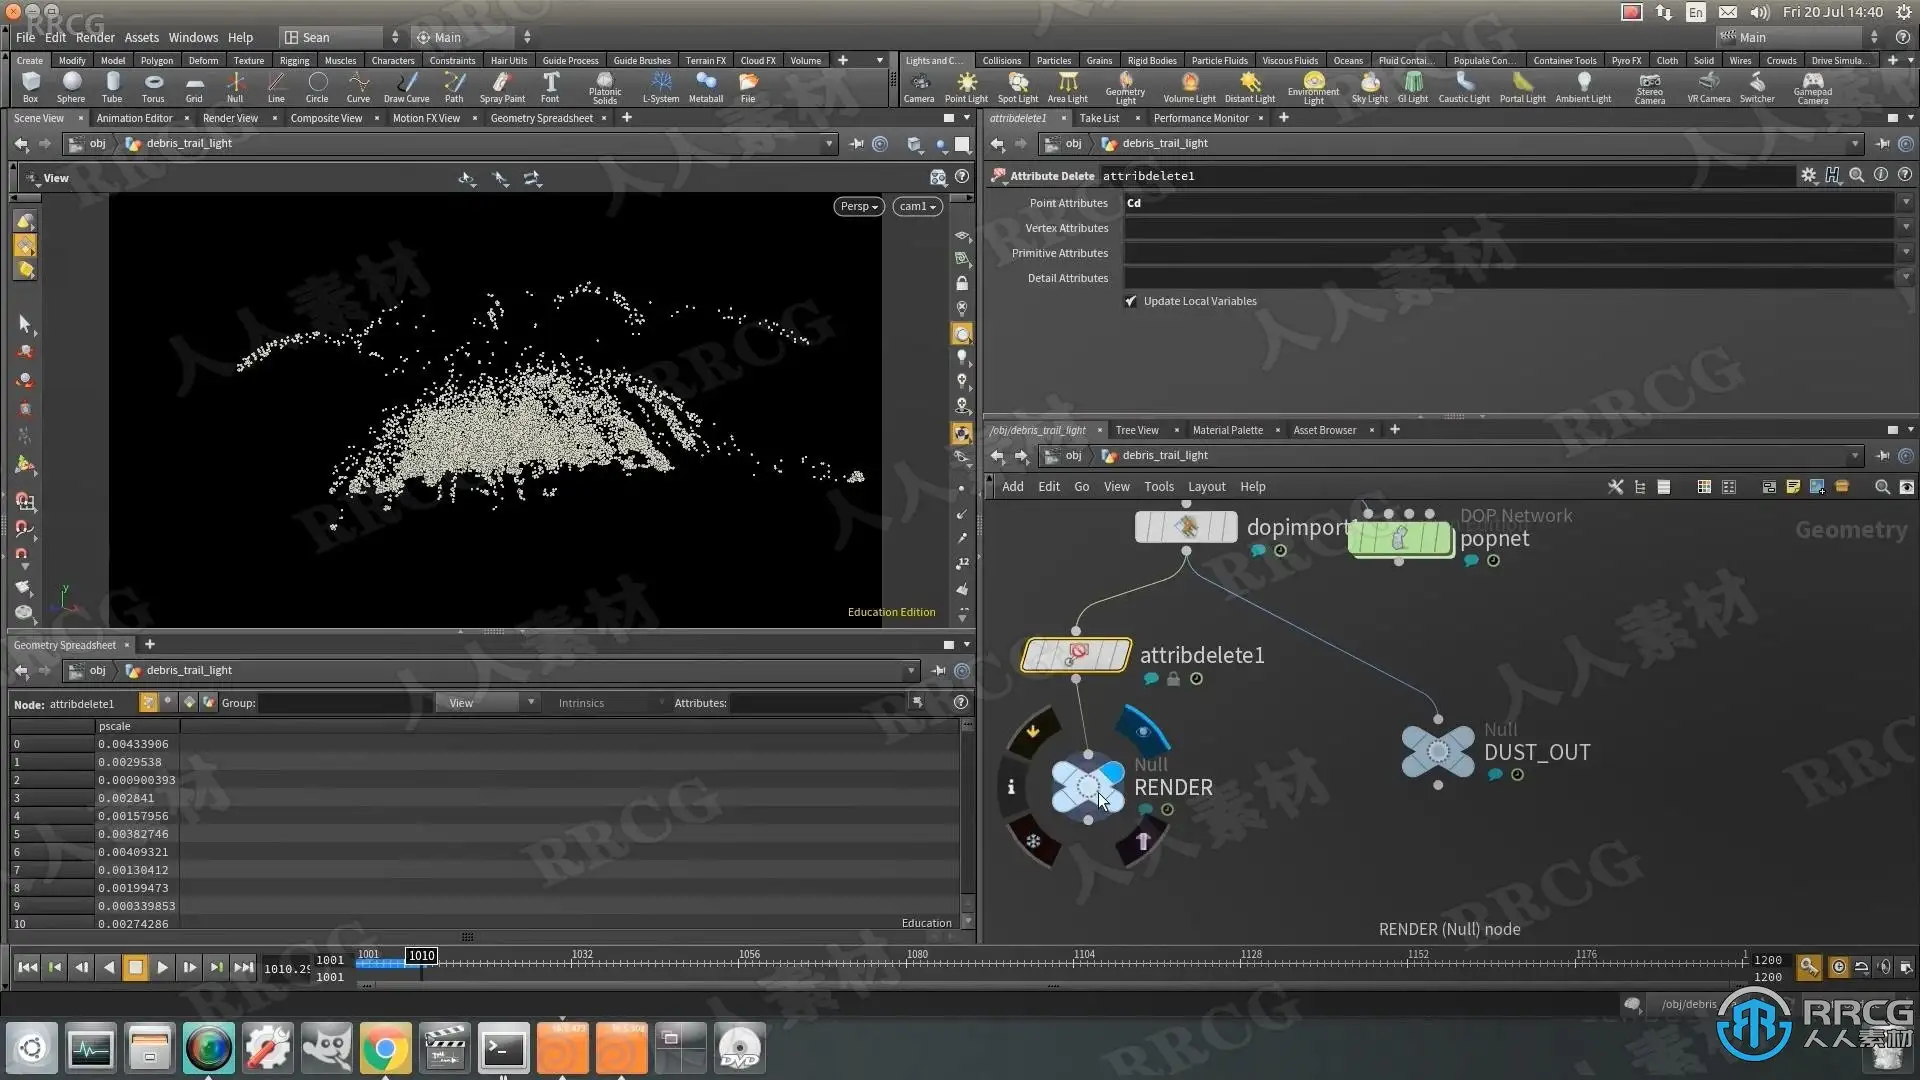The height and width of the screenshot is (1080, 1920).
Task: Open Primitive Attributes dropdown arrow
Action: coord(1906,253)
